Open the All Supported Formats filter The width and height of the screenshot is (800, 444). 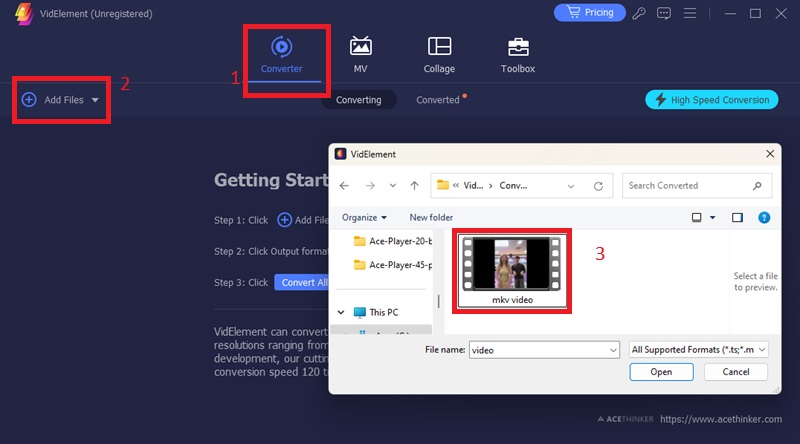[698, 350]
